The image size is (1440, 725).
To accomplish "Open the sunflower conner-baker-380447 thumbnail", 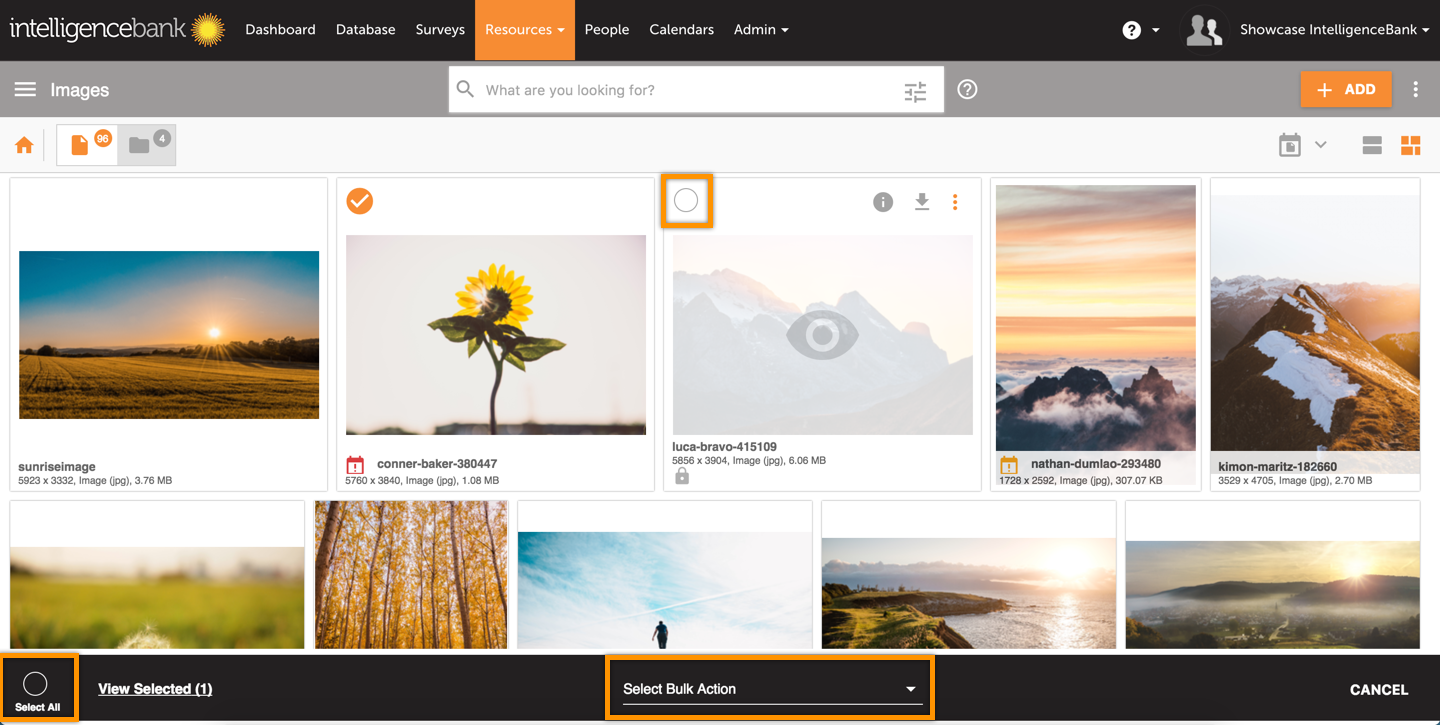I will click(496, 335).
